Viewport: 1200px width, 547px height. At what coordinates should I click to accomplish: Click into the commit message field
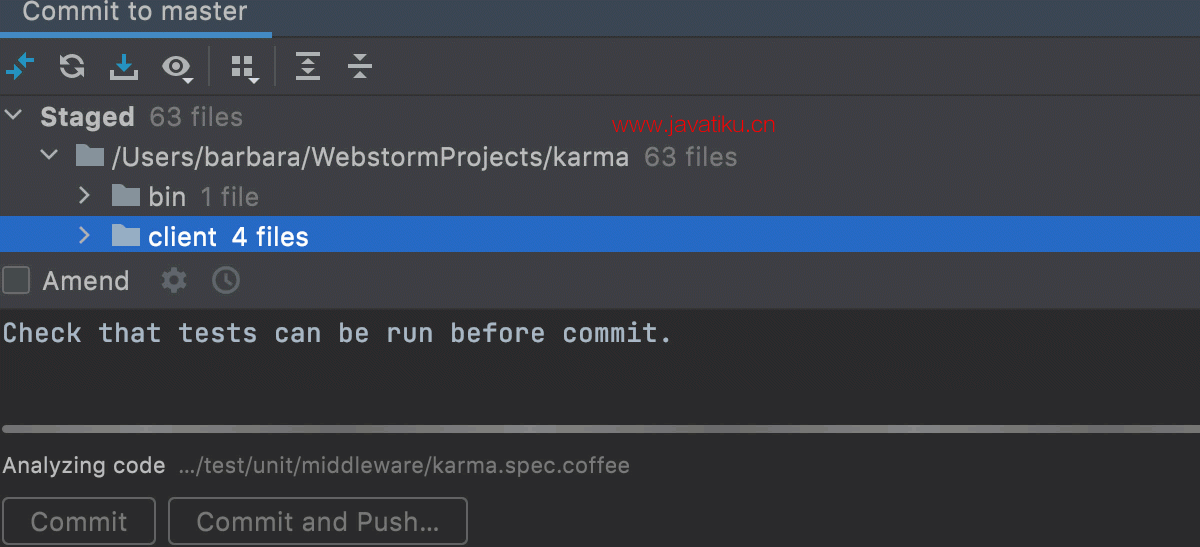(x=600, y=365)
